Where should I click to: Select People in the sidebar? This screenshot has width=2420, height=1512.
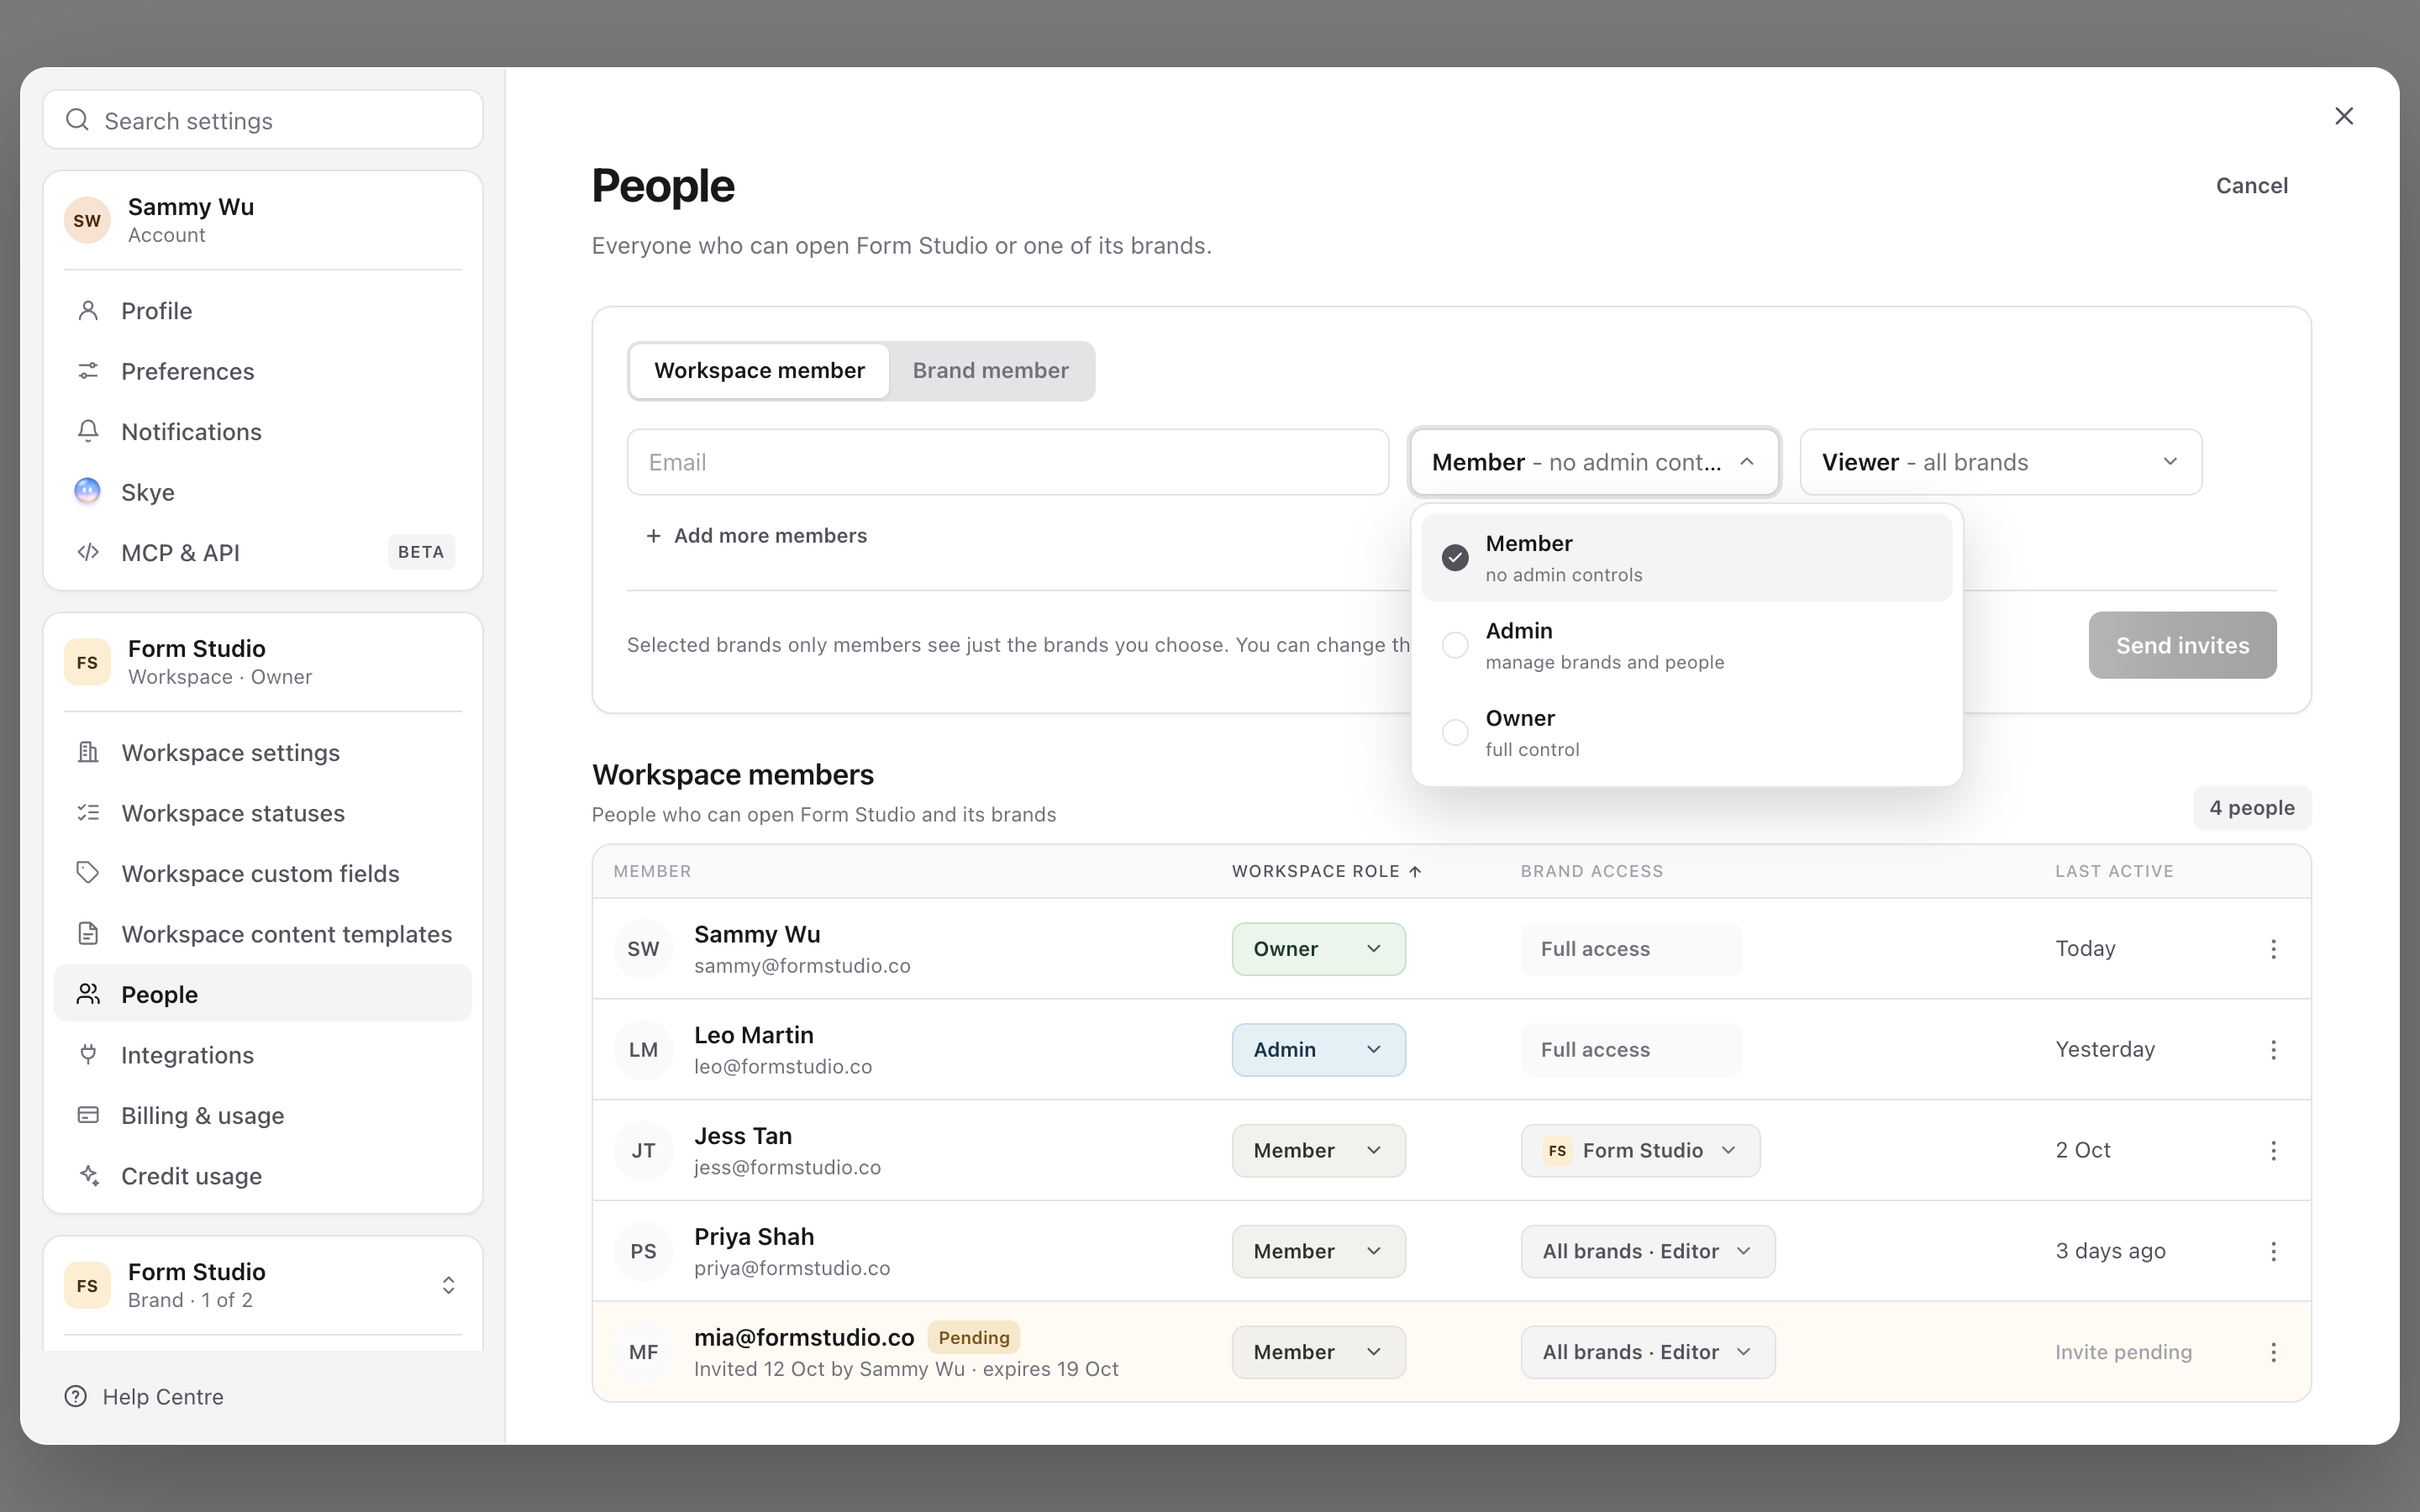[262, 994]
